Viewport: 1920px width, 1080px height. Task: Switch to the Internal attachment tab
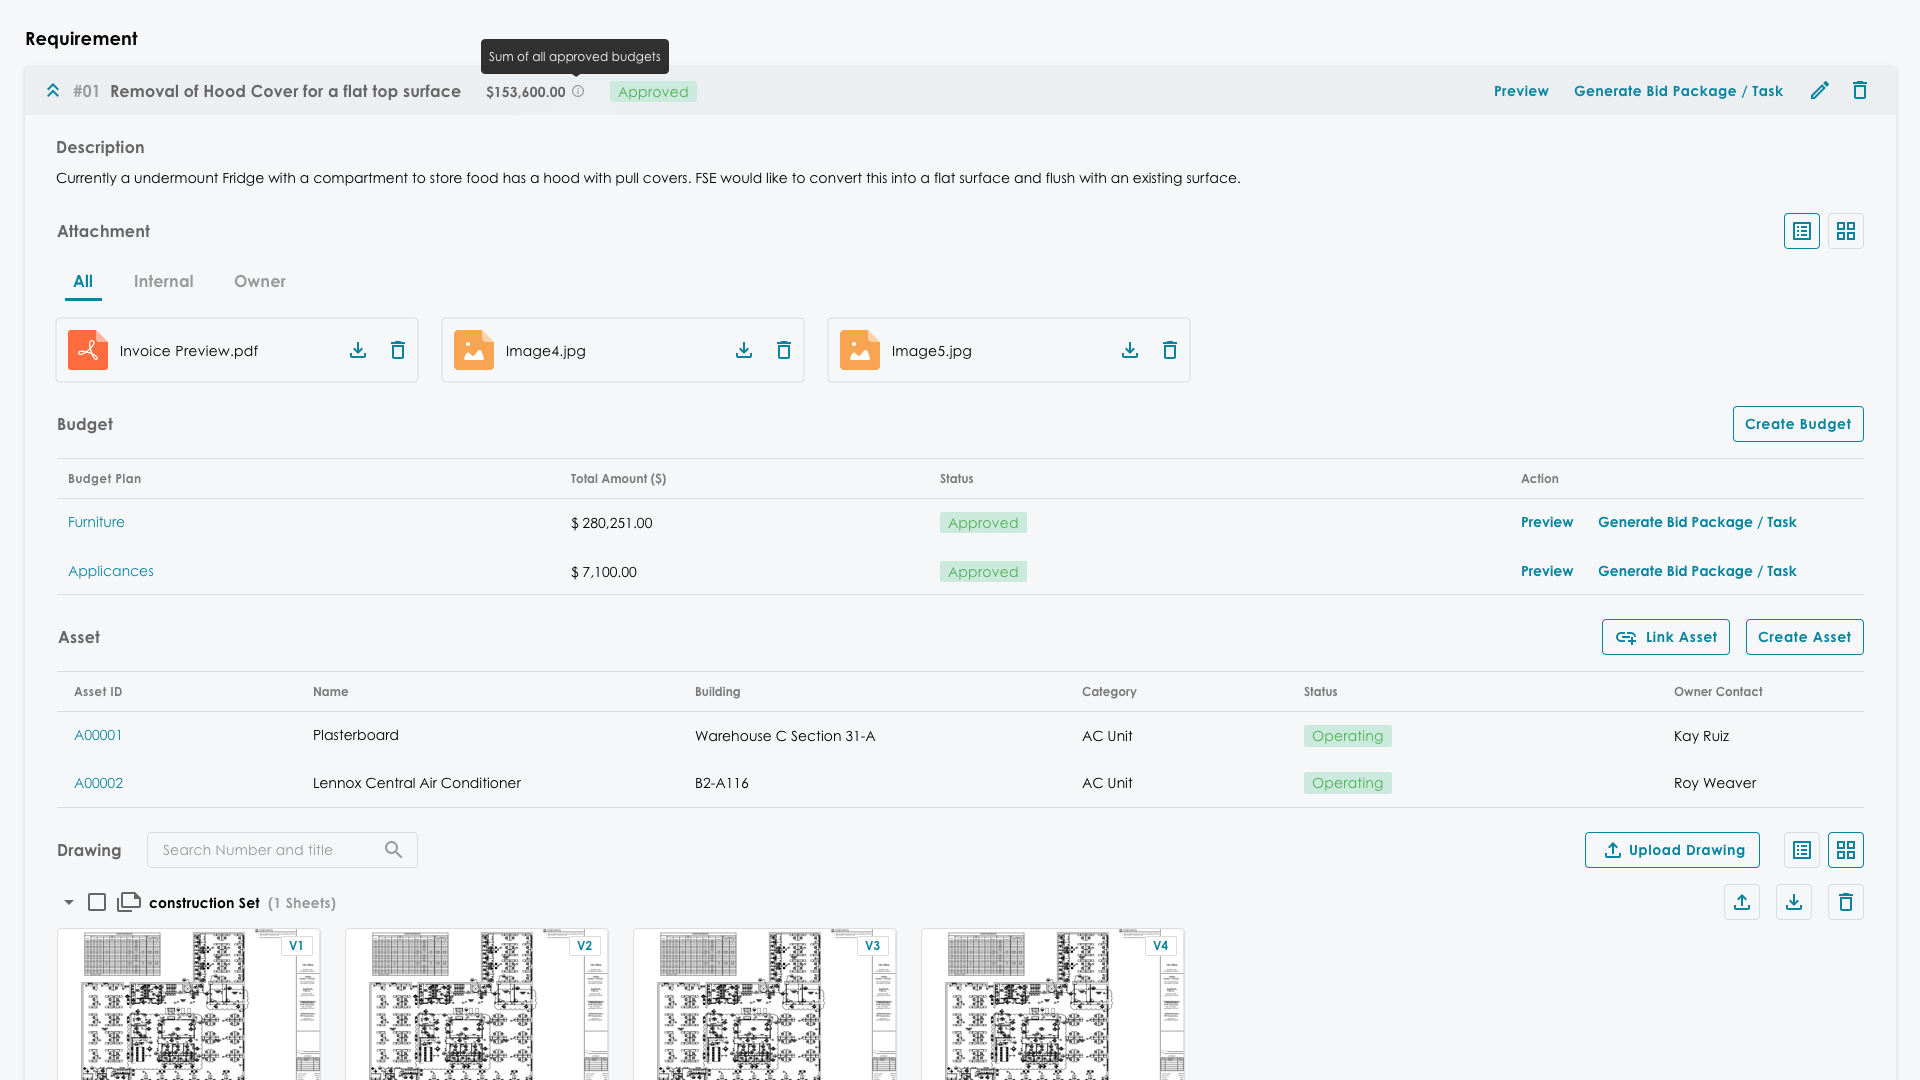163,281
